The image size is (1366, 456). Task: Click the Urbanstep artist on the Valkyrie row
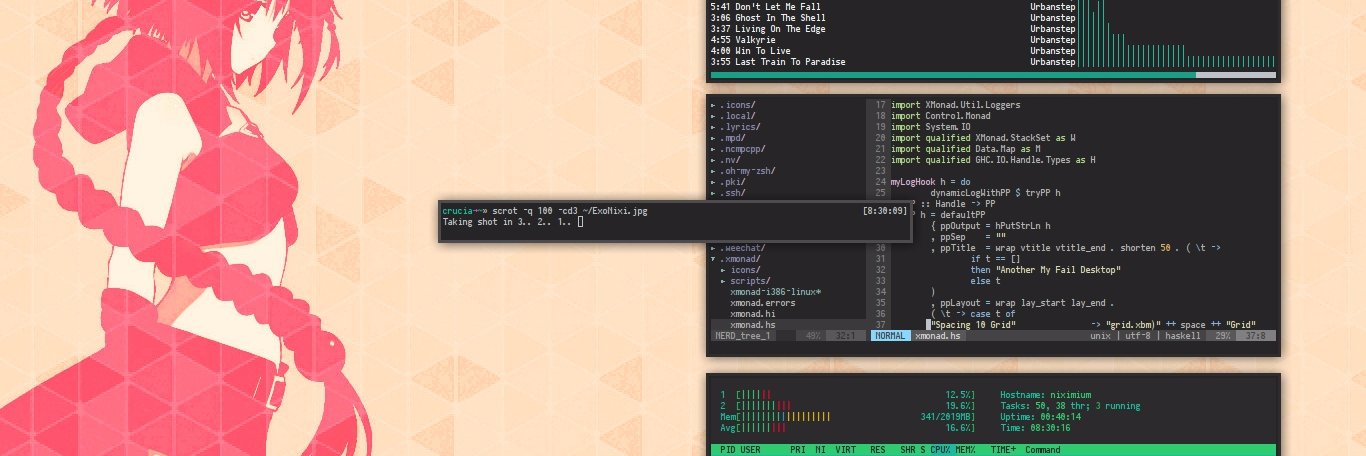point(1052,40)
